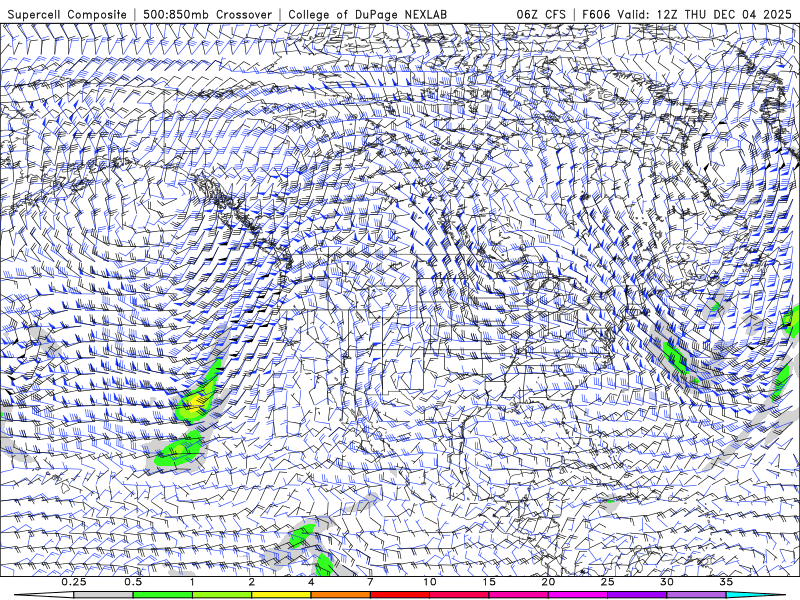Click the '1' colorbar tick label
Viewport: 800px width, 600px height.
[192, 582]
